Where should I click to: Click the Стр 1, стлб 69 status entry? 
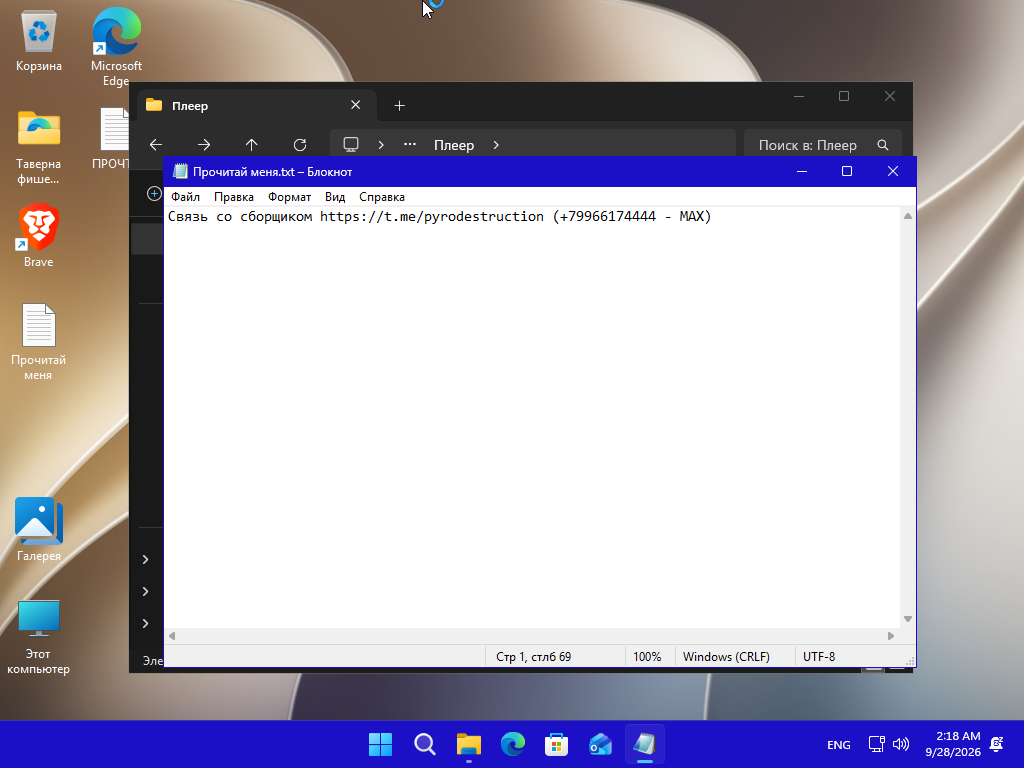click(x=534, y=657)
